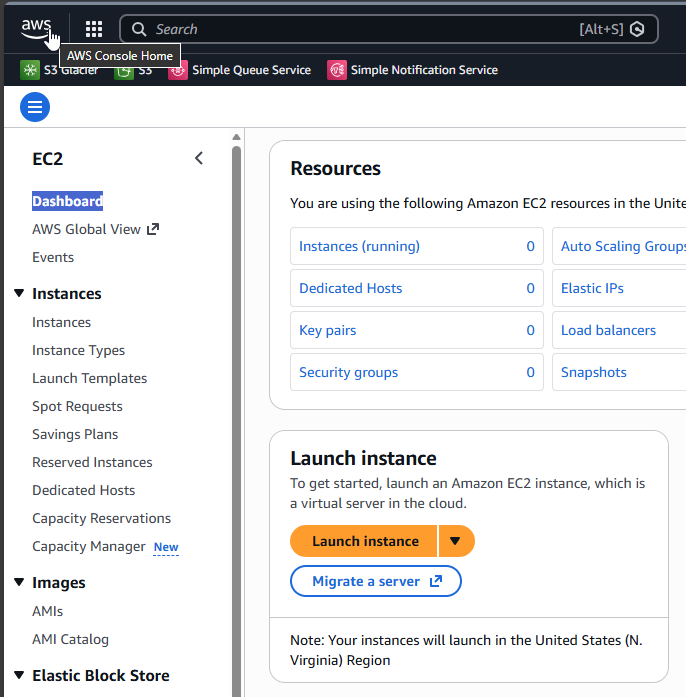Click the New badge beside Capacity Manager
This screenshot has width=686, height=697.
click(166, 547)
